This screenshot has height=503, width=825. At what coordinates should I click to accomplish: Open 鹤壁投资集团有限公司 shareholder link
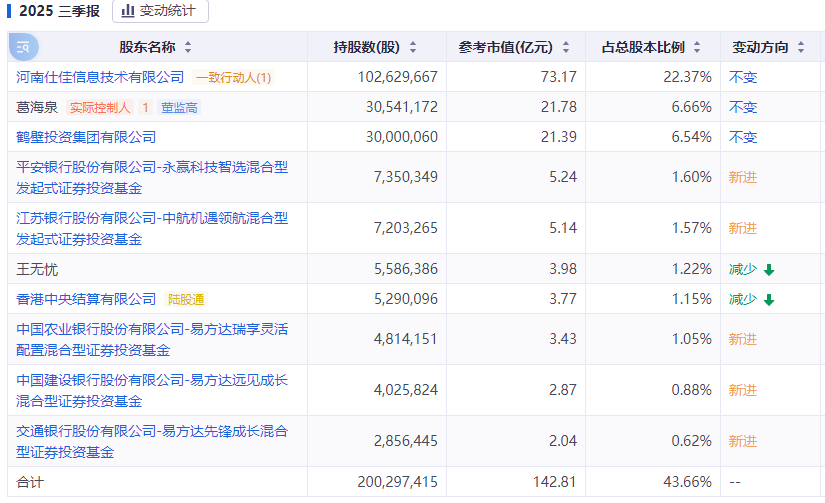point(87,137)
